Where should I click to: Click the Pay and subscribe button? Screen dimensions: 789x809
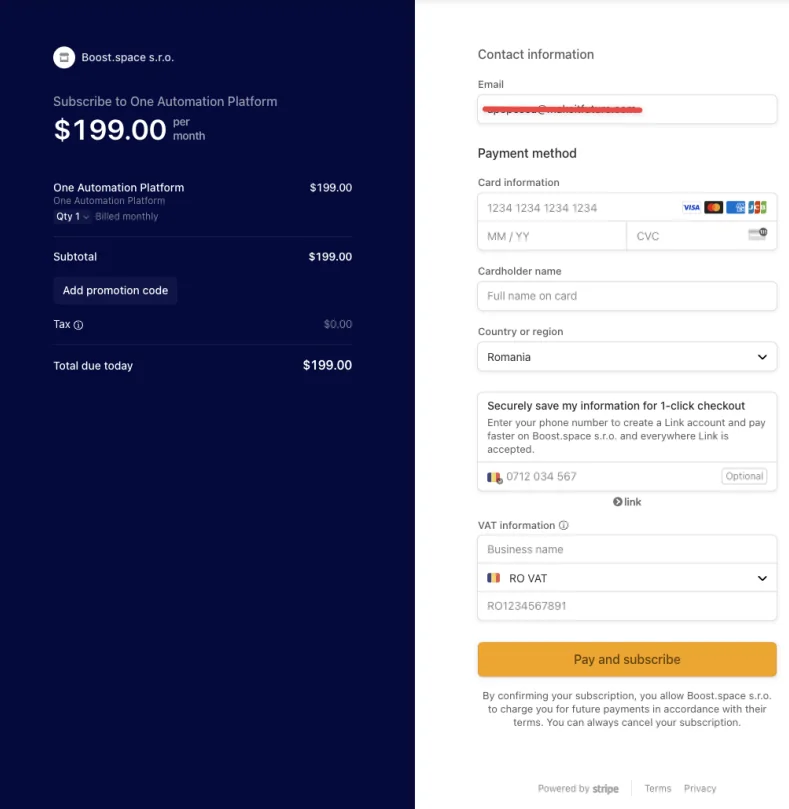[627, 659]
